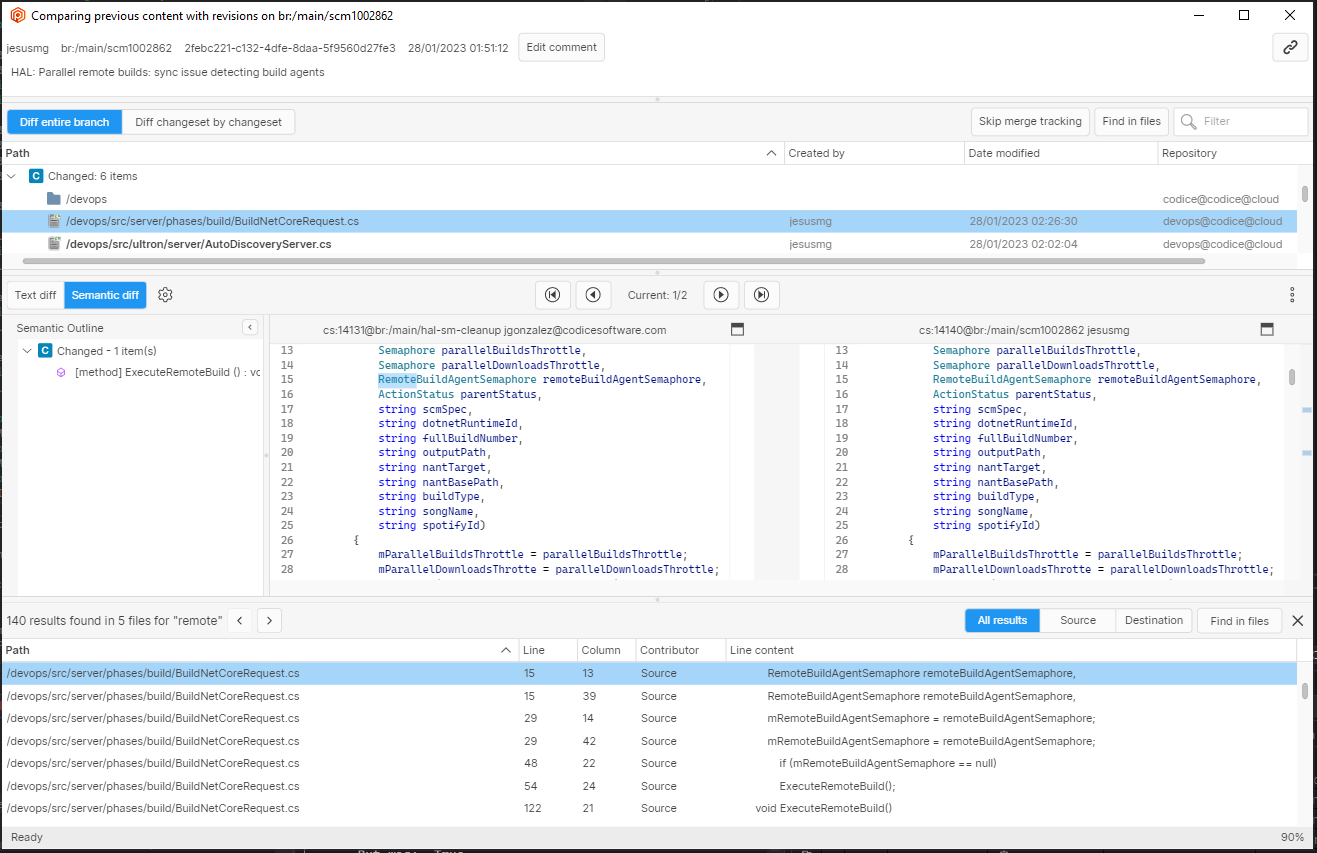
Task: Open the three-dot overflow menu
Action: (x=1292, y=294)
